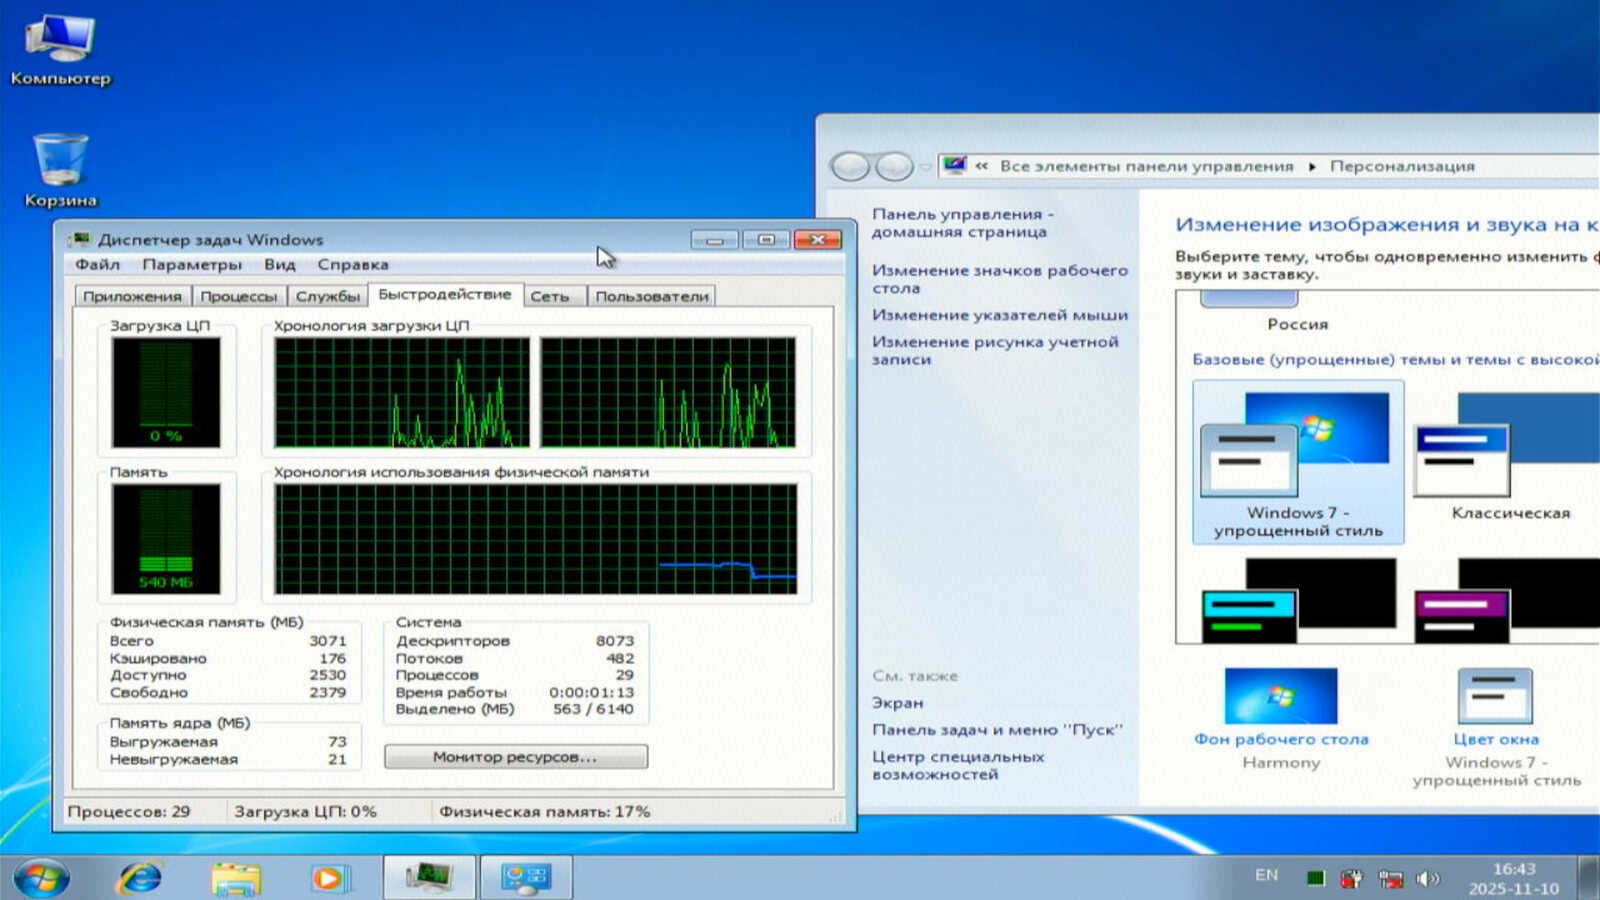Click the Windows Start orb
1600x900 pixels.
[x=41, y=878]
